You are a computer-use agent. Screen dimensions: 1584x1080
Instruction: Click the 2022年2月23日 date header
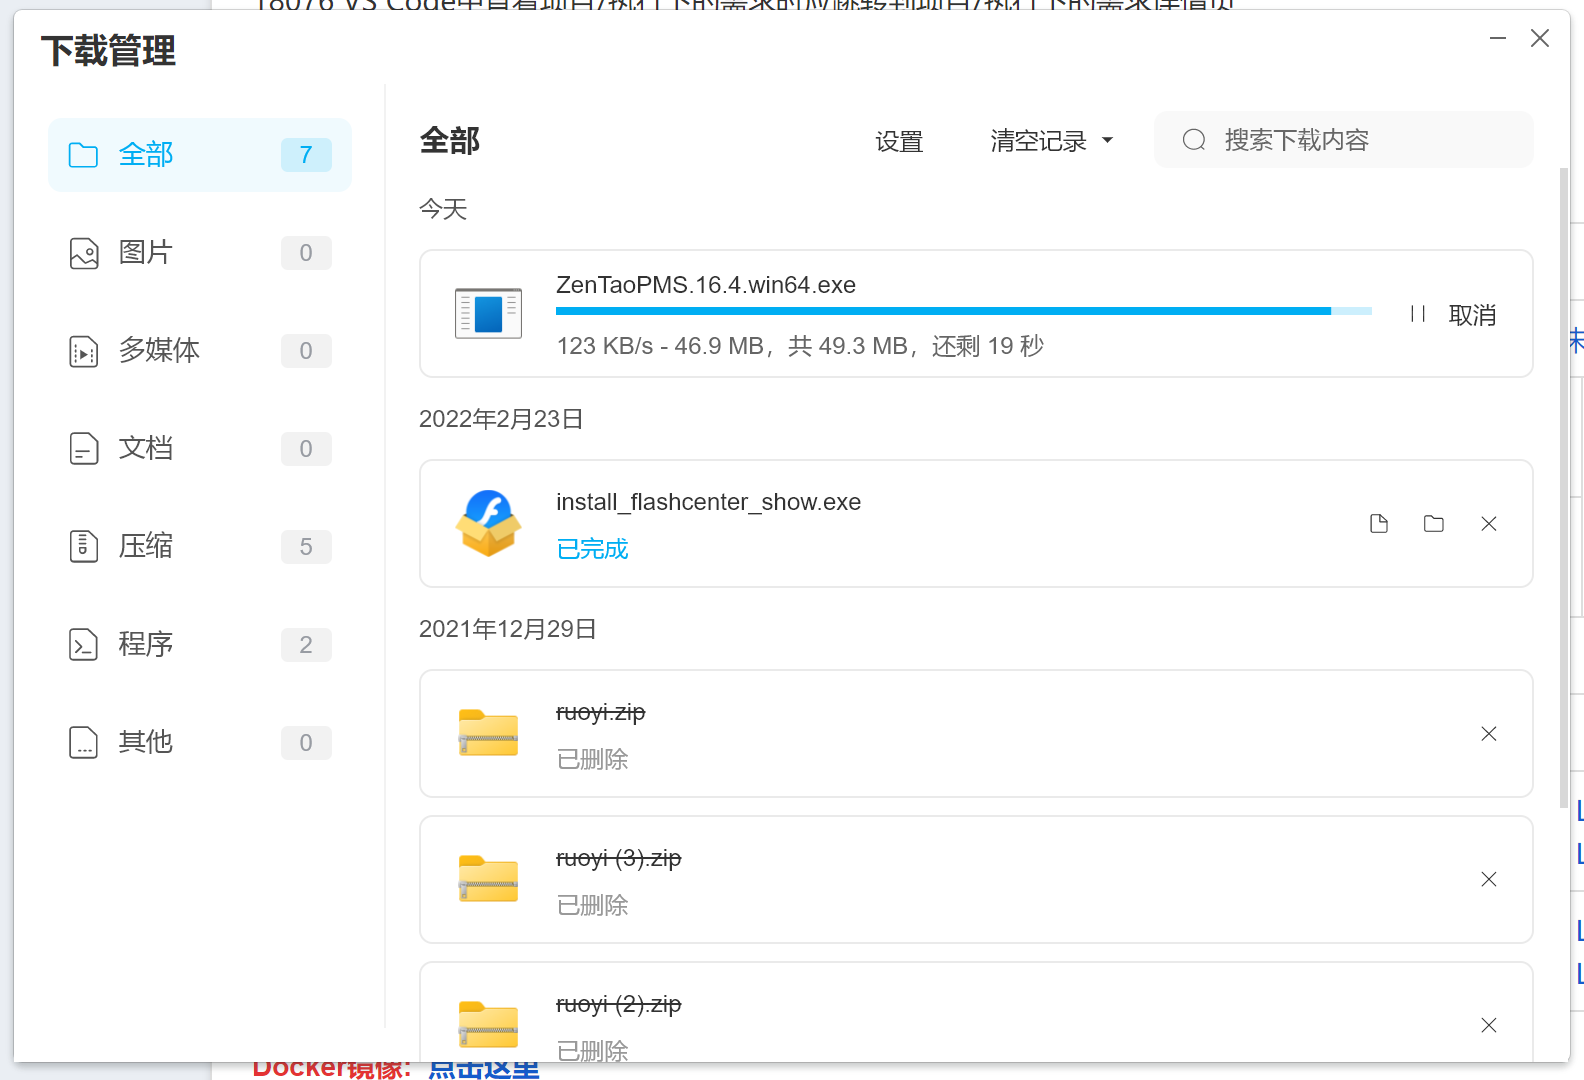pos(501,419)
